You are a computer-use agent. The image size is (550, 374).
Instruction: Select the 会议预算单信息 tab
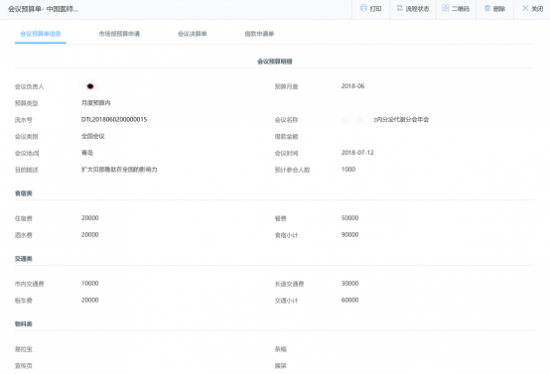coord(41,34)
